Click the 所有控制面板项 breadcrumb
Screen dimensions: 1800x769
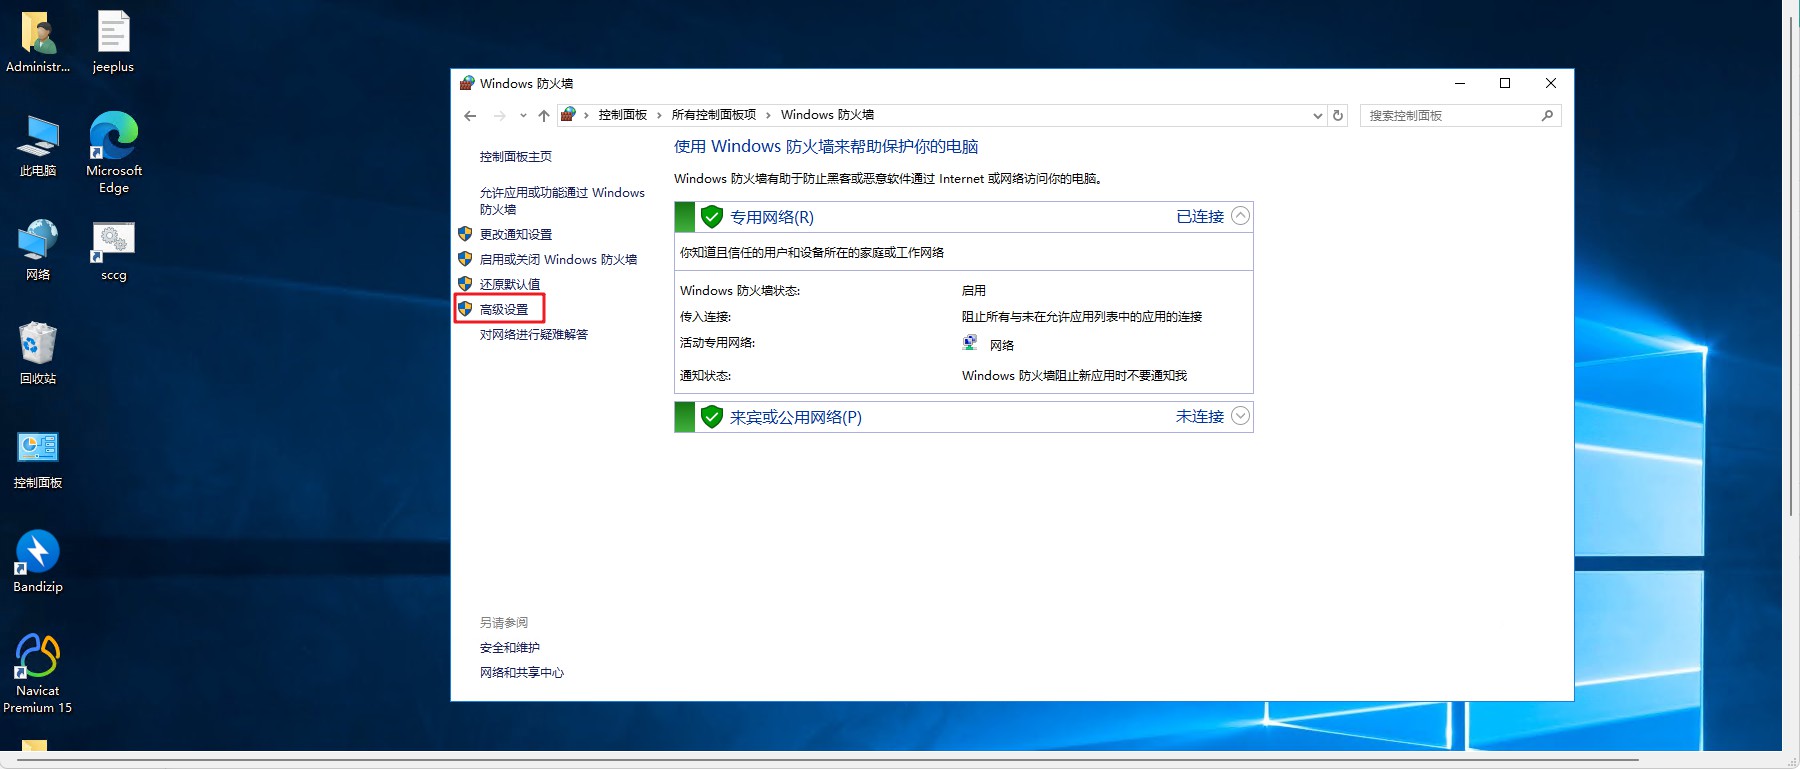(x=714, y=115)
